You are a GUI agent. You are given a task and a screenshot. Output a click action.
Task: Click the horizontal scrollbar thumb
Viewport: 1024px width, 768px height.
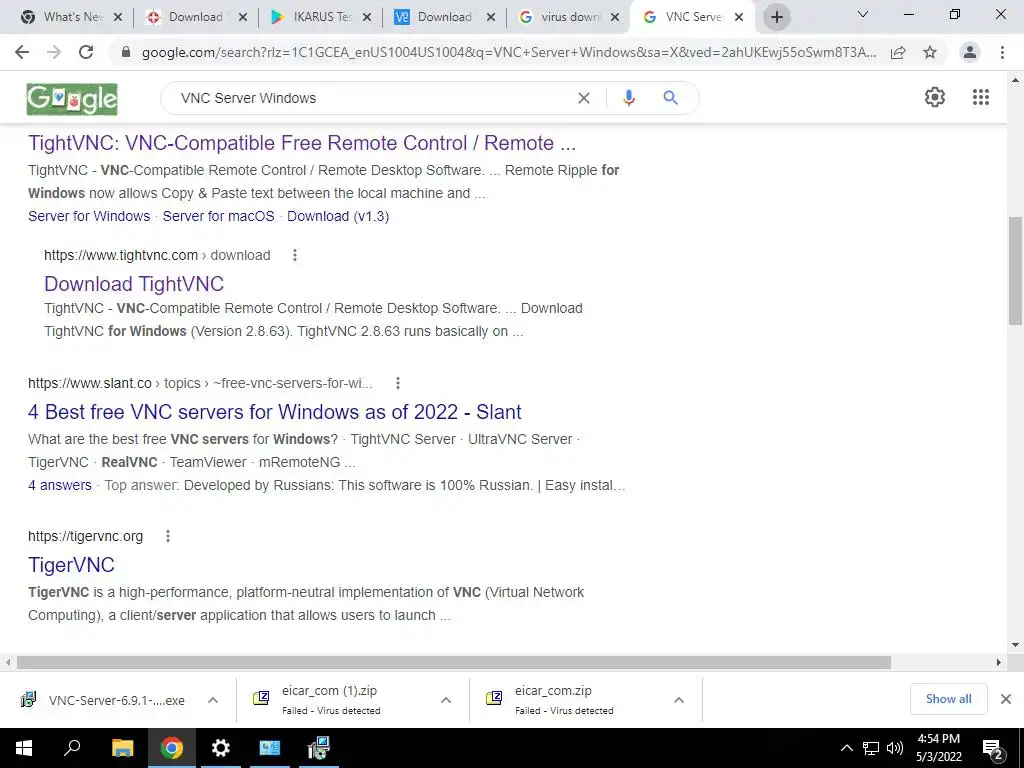point(453,662)
